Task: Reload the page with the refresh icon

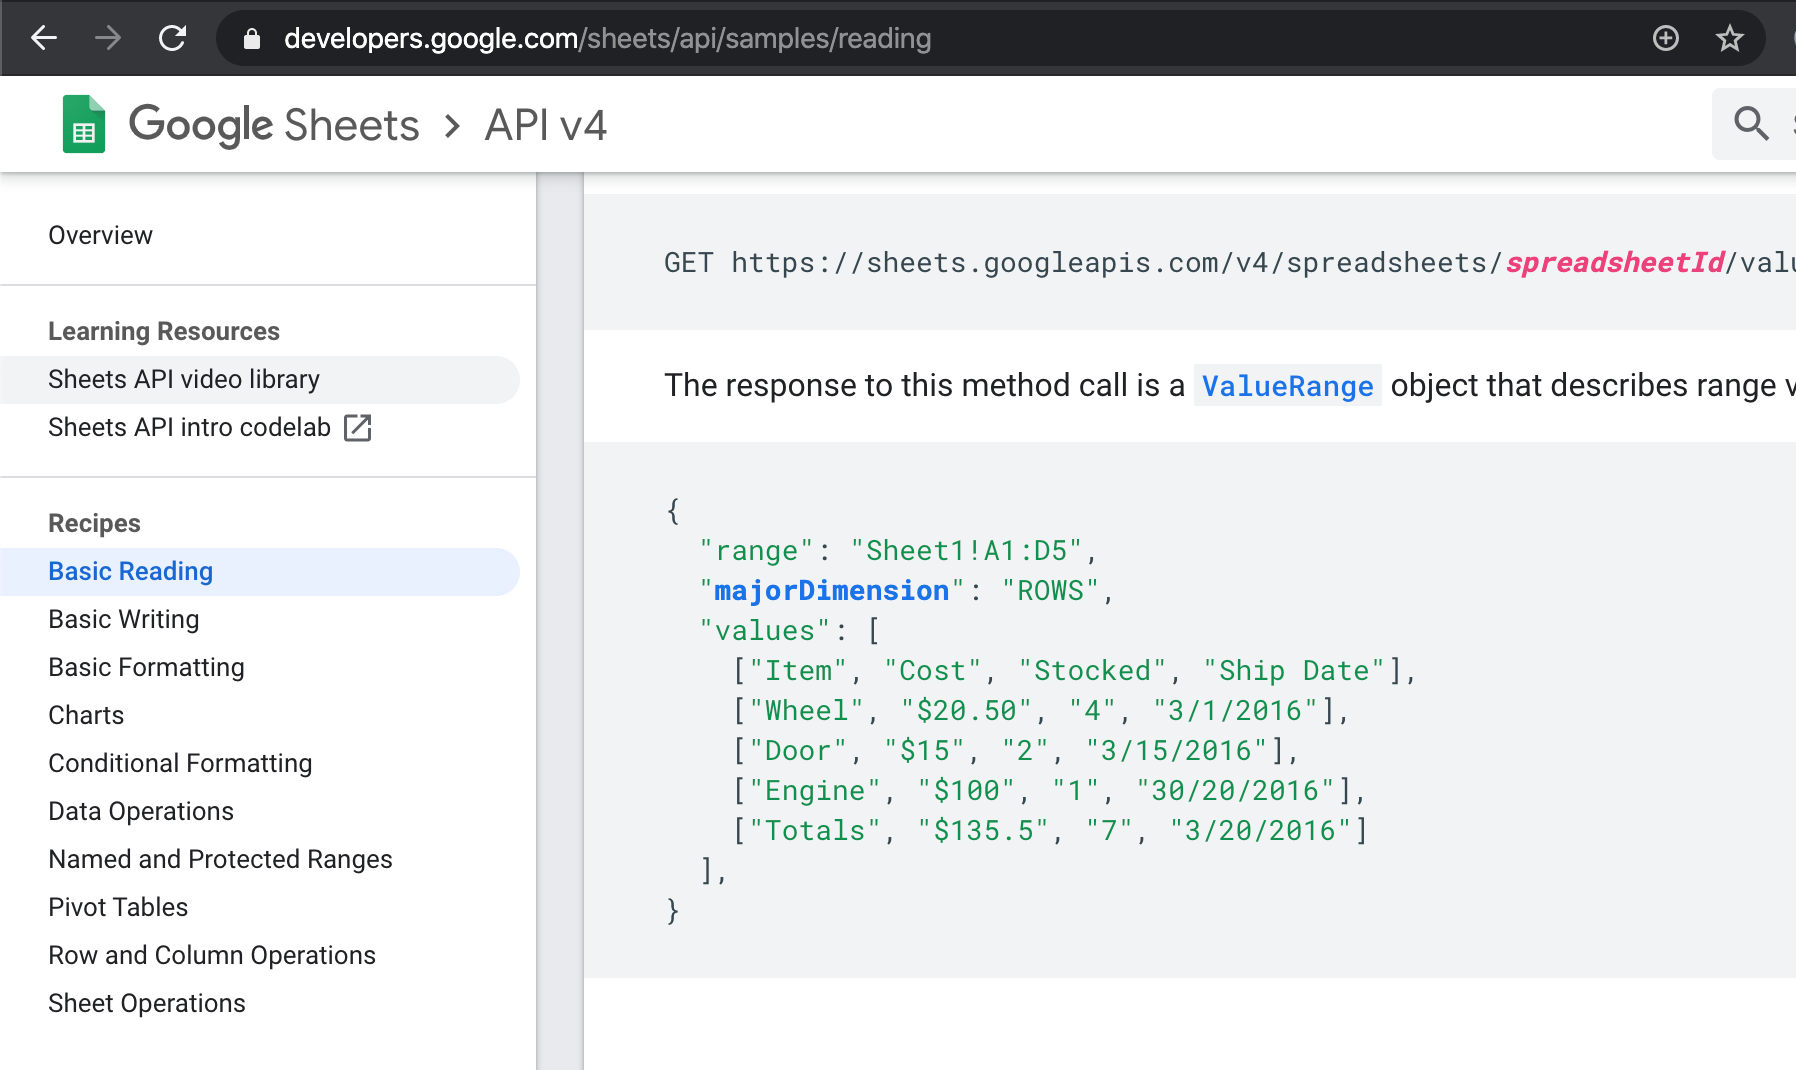Action: [x=172, y=38]
